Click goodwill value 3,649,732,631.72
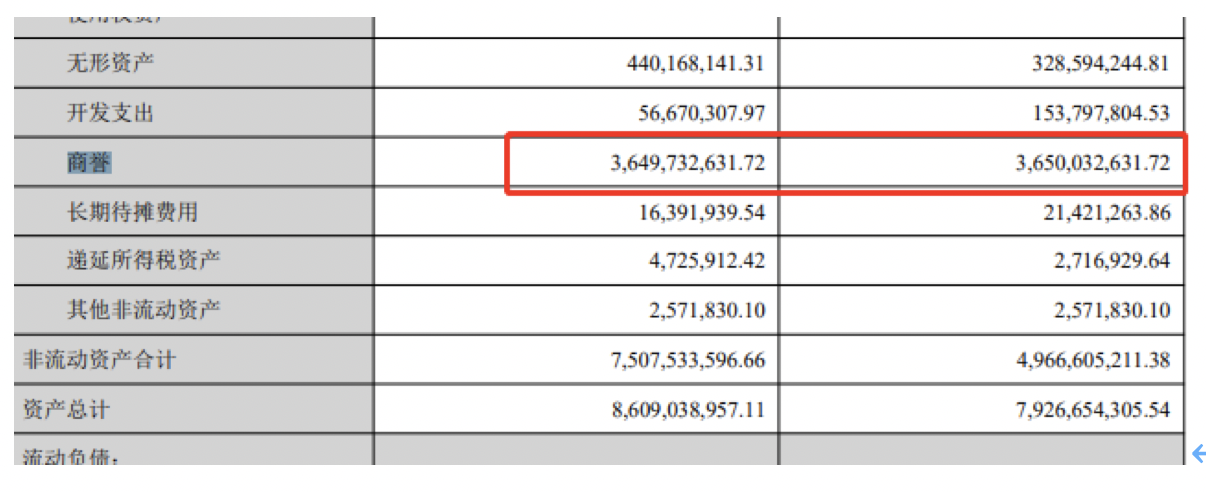1206x492 pixels. click(x=688, y=162)
